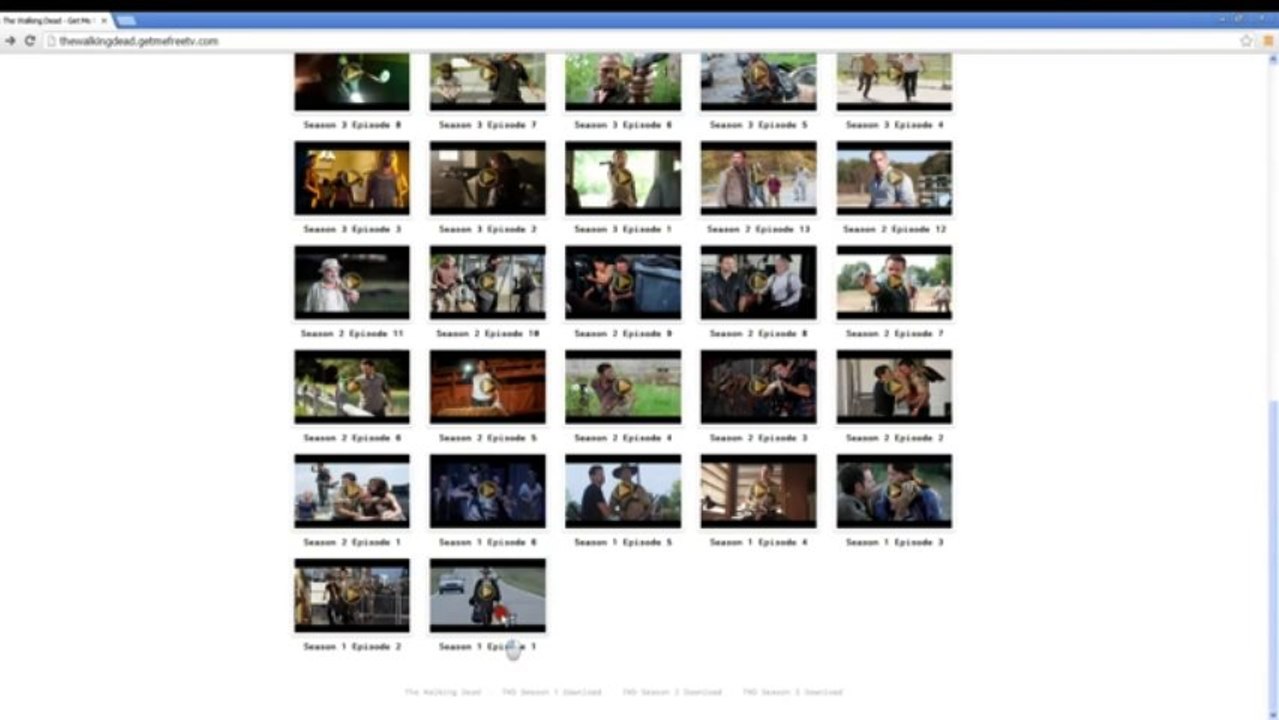Click the Season 2 Episode 3 caption link
The height and width of the screenshot is (720, 1279).
(x=759, y=438)
